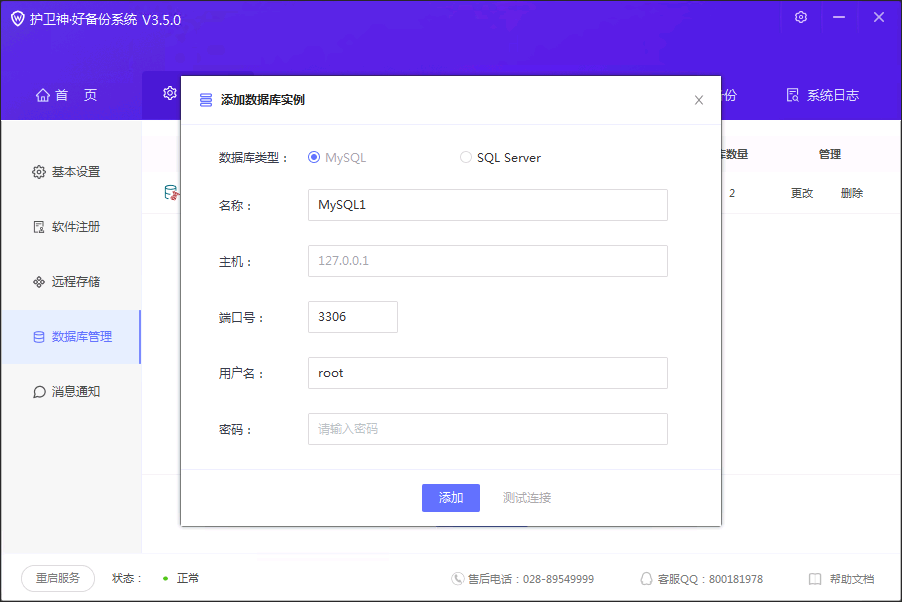
Task: Click the 删除 link in the table row
Action: [x=851, y=193]
